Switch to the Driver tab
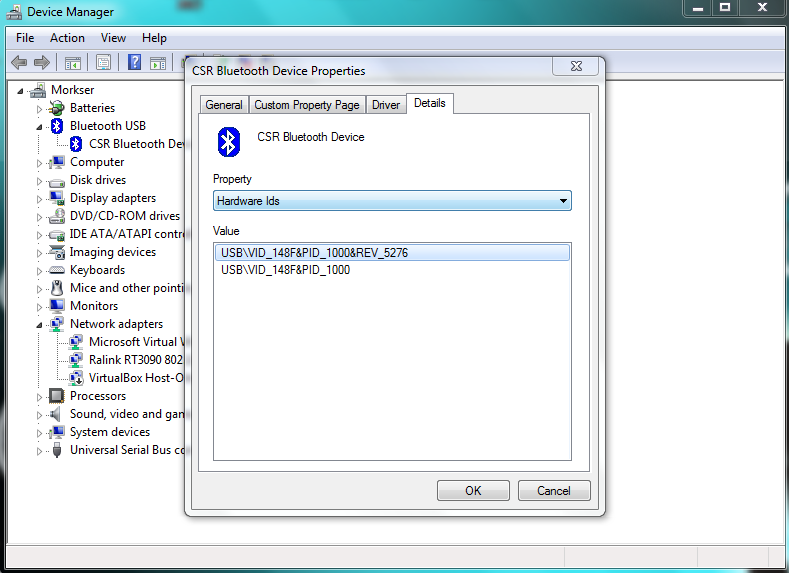Viewport: 789px width, 573px height. pyautogui.click(x=386, y=105)
